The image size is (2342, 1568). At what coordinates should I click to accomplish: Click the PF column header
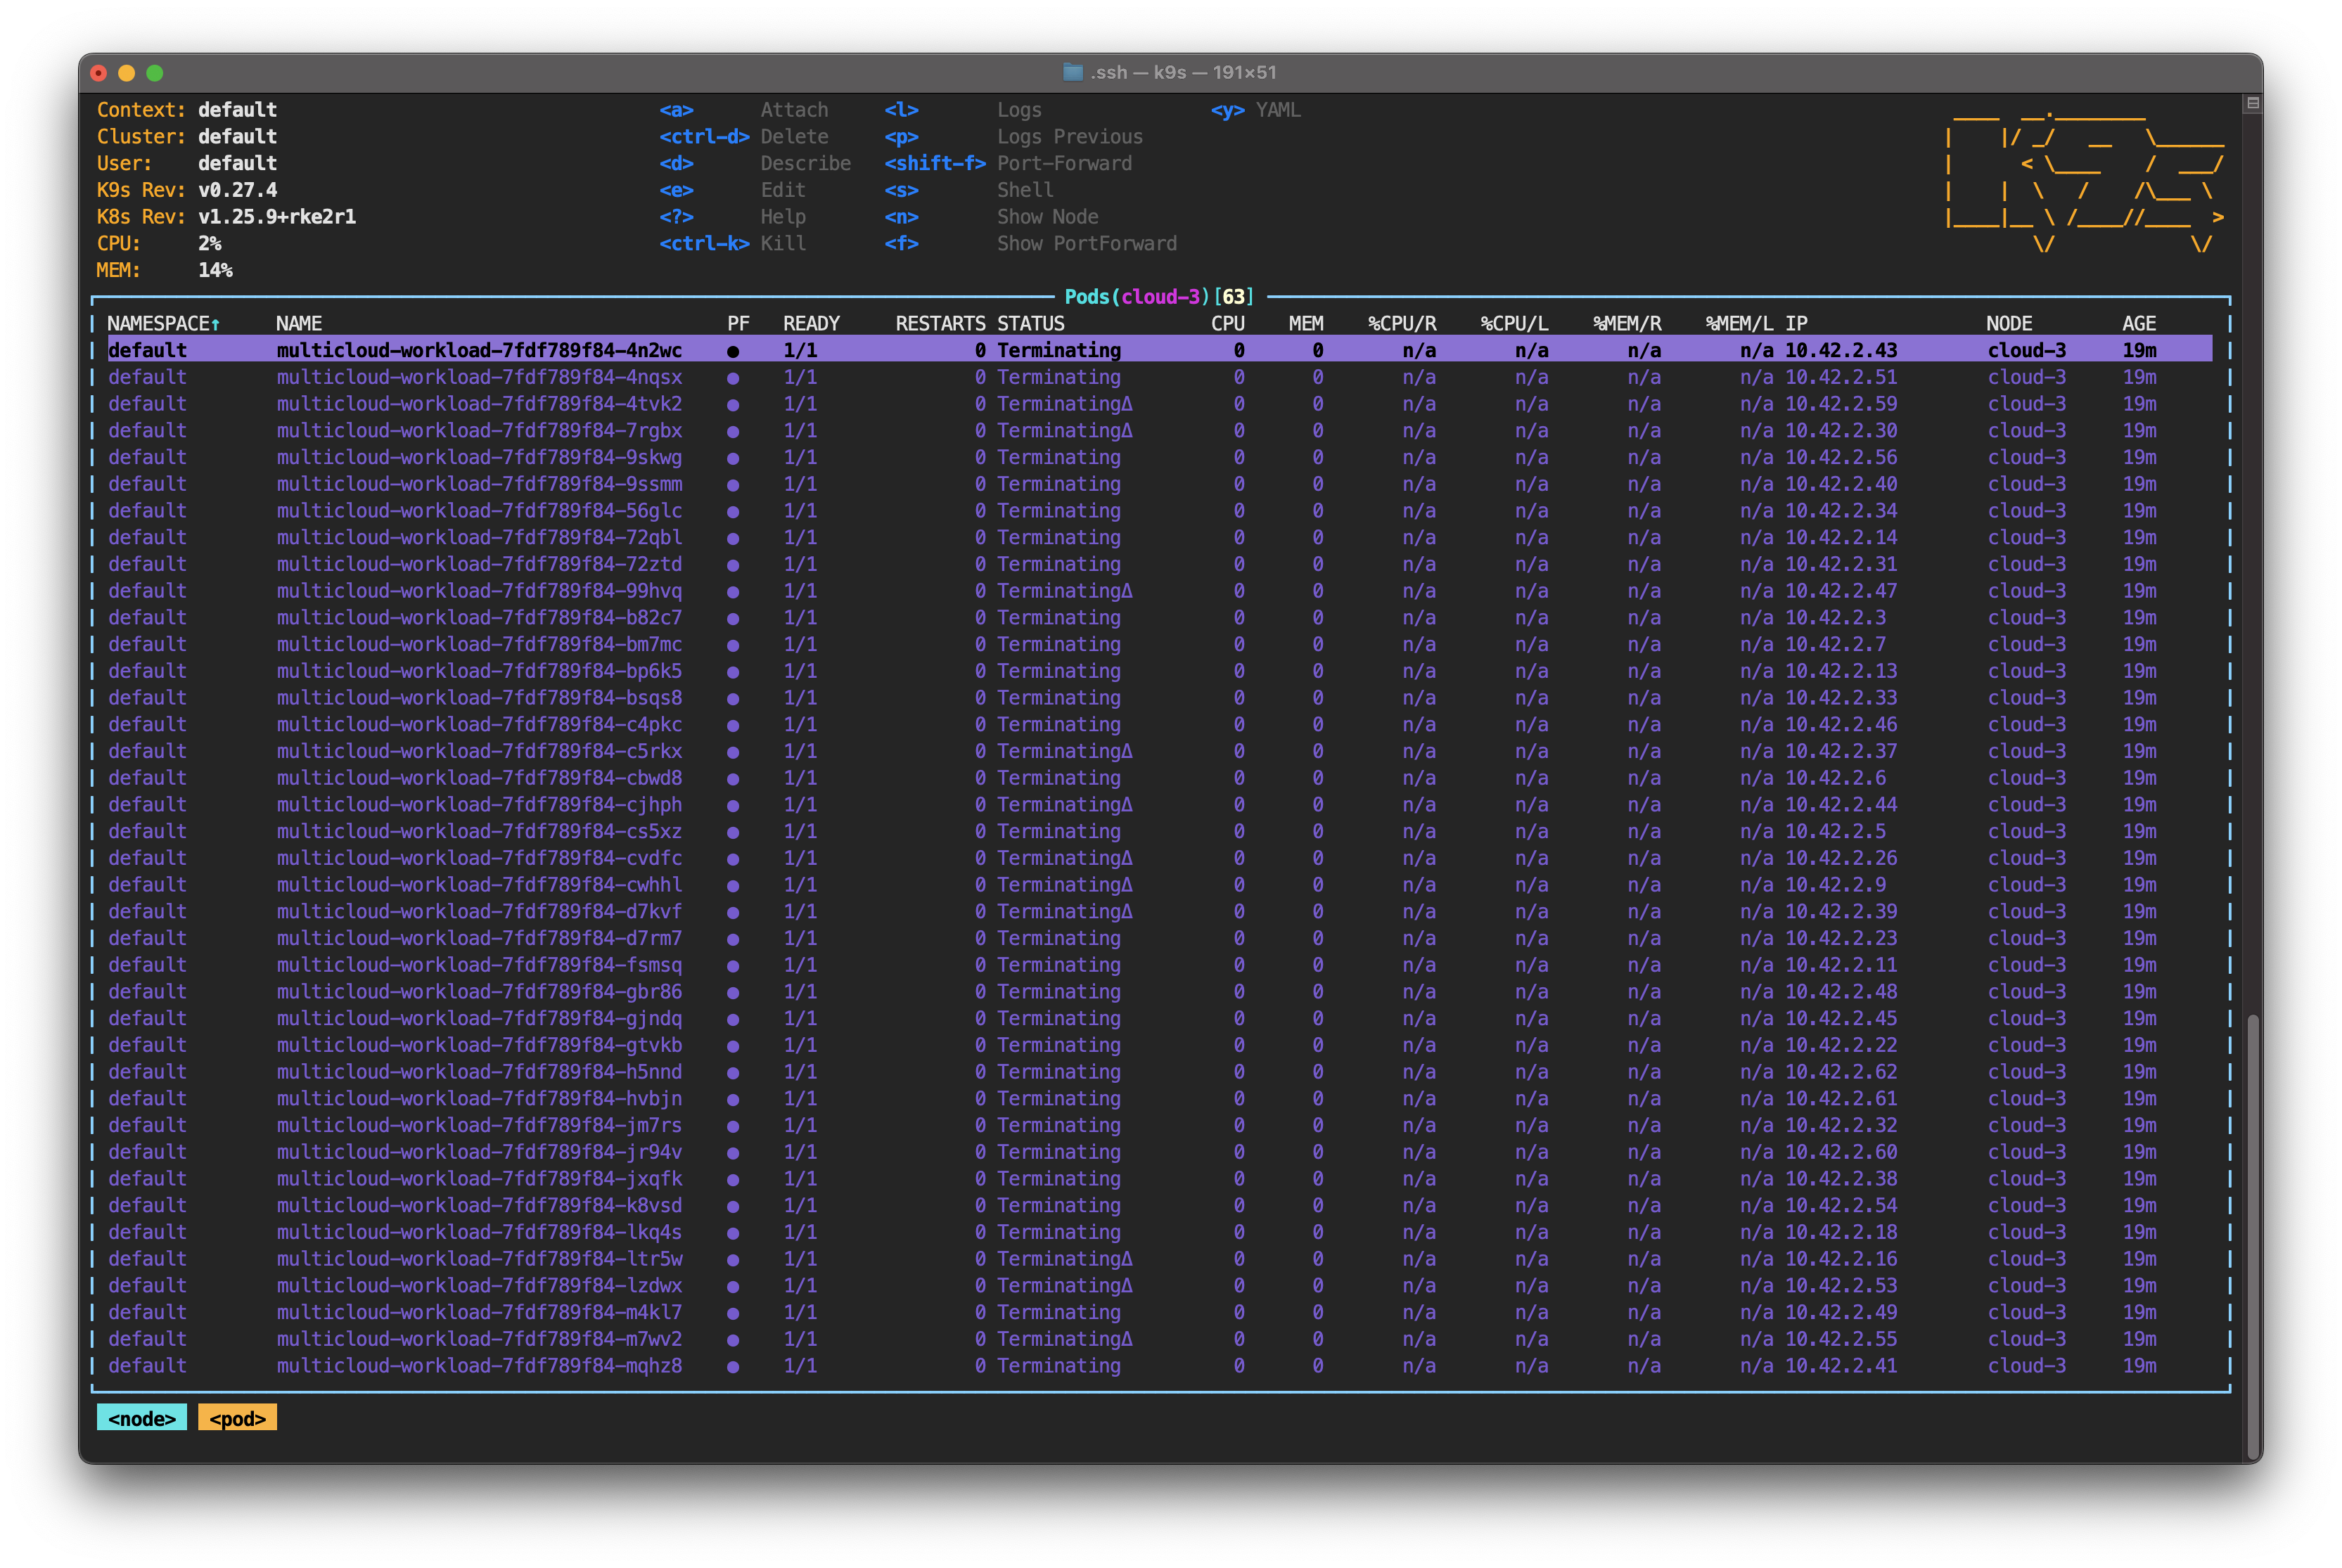738,324
